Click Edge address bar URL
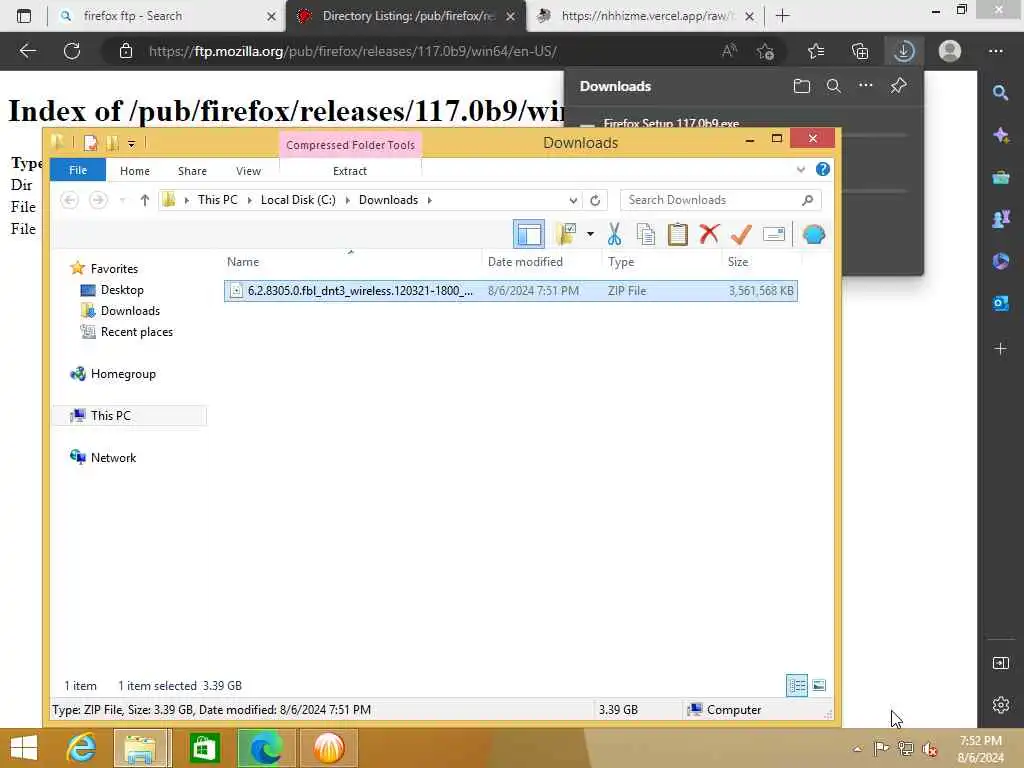1024x768 pixels. (x=353, y=51)
